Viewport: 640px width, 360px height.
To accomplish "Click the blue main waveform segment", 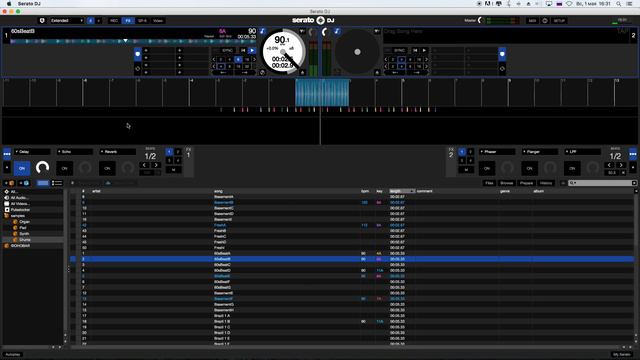I will tap(322, 93).
